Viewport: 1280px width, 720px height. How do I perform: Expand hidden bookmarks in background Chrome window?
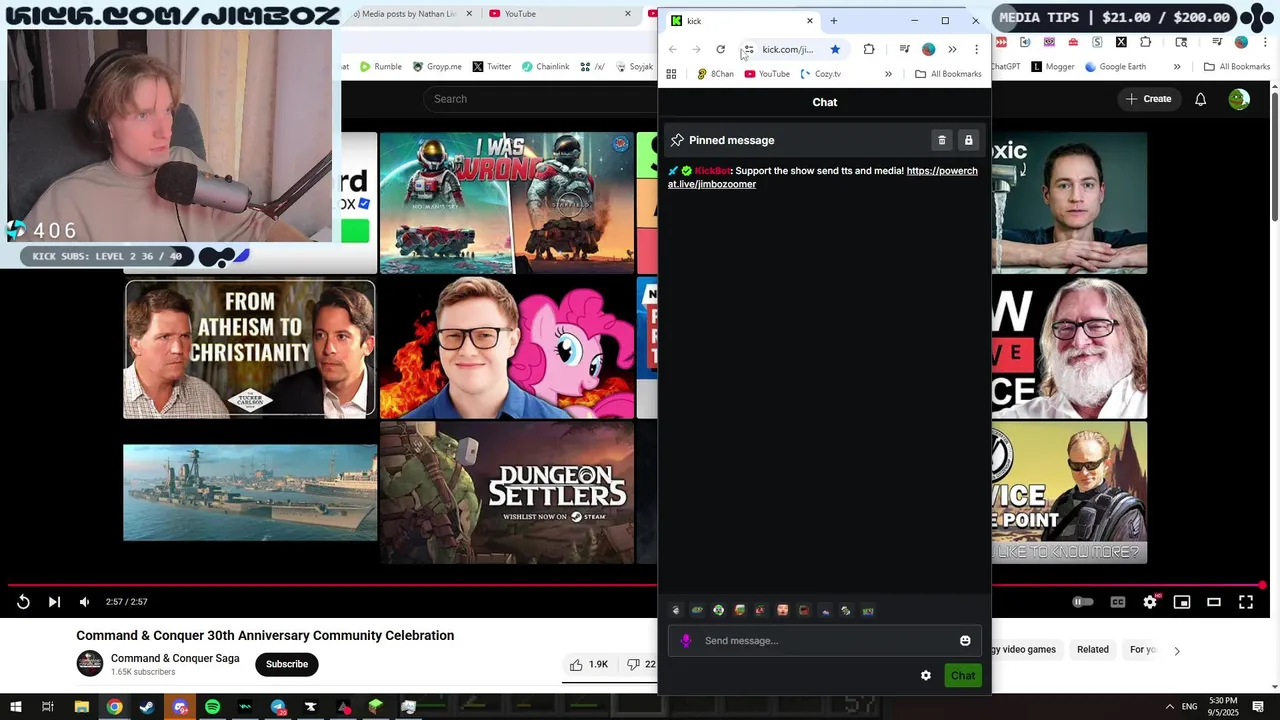(1177, 67)
